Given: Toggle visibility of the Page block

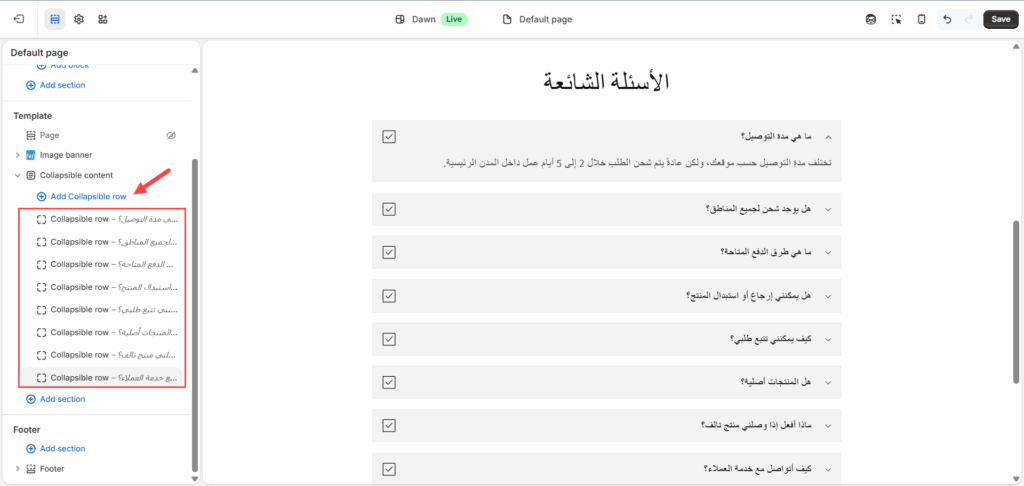Looking at the screenshot, I should [x=170, y=135].
